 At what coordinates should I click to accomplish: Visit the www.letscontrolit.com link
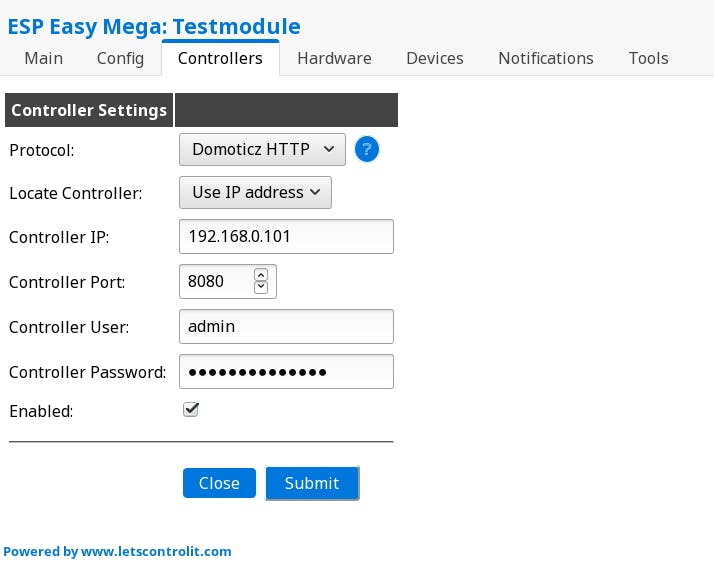click(156, 551)
